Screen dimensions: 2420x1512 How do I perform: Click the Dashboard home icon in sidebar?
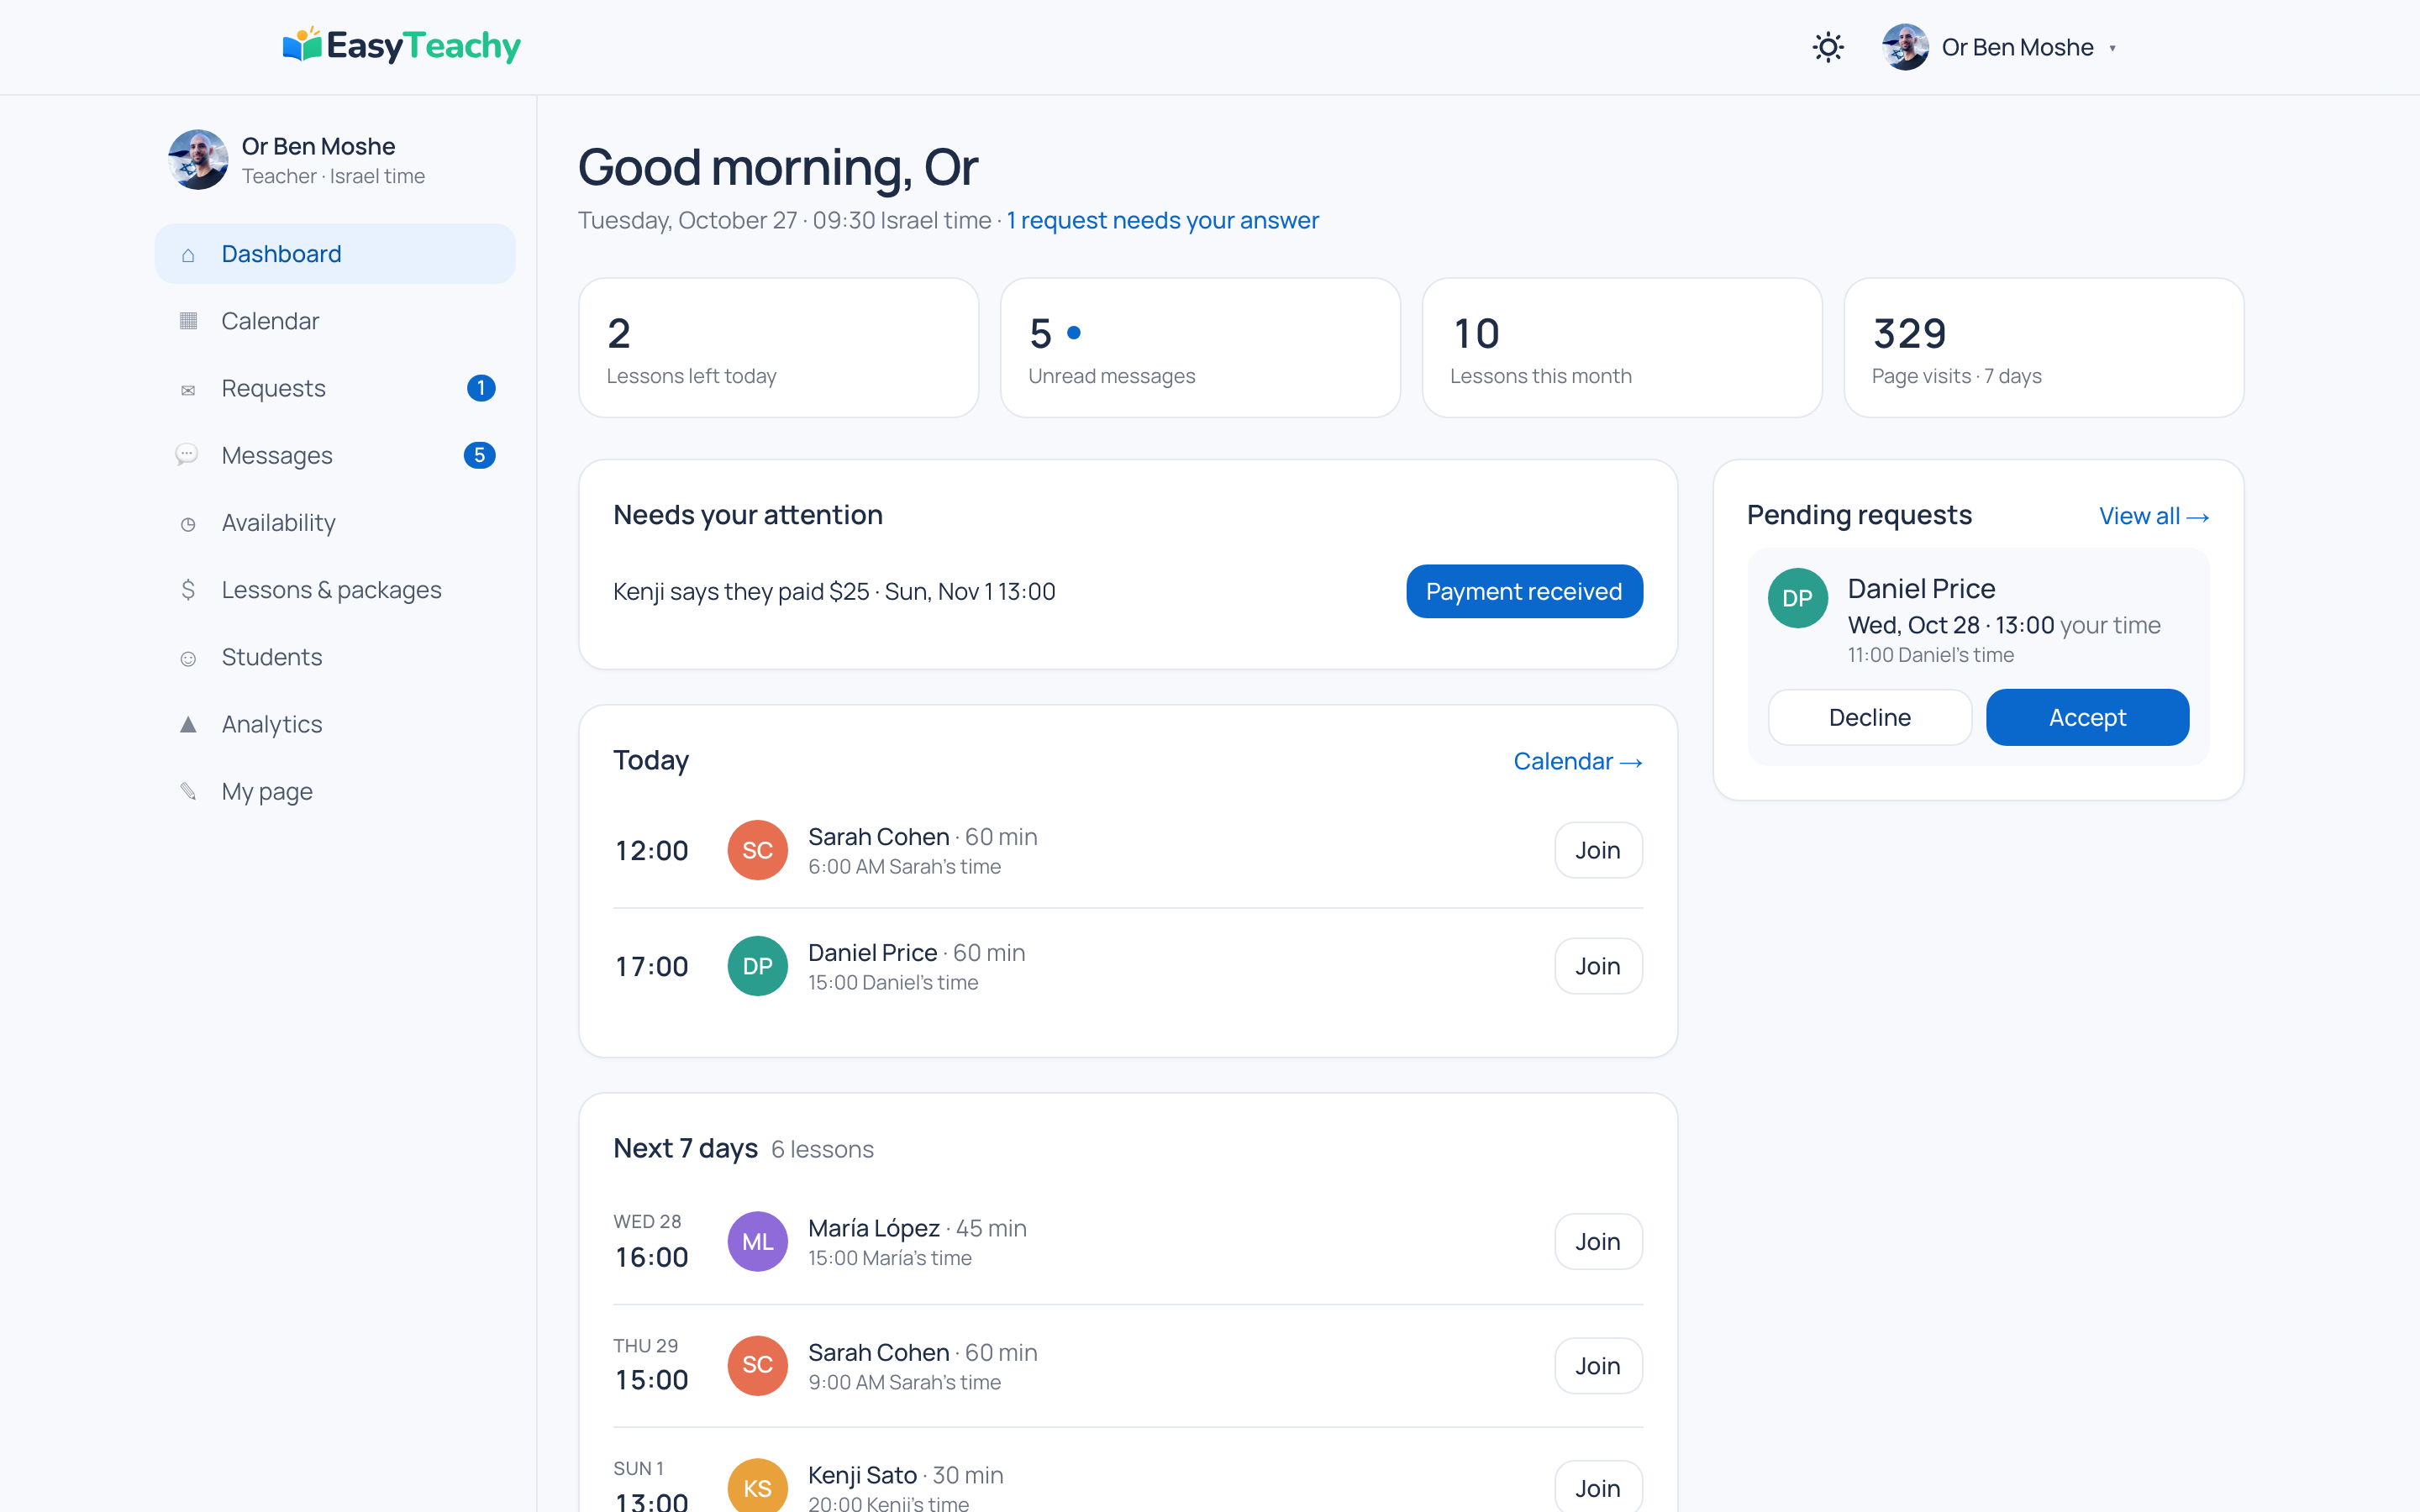pyautogui.click(x=188, y=254)
